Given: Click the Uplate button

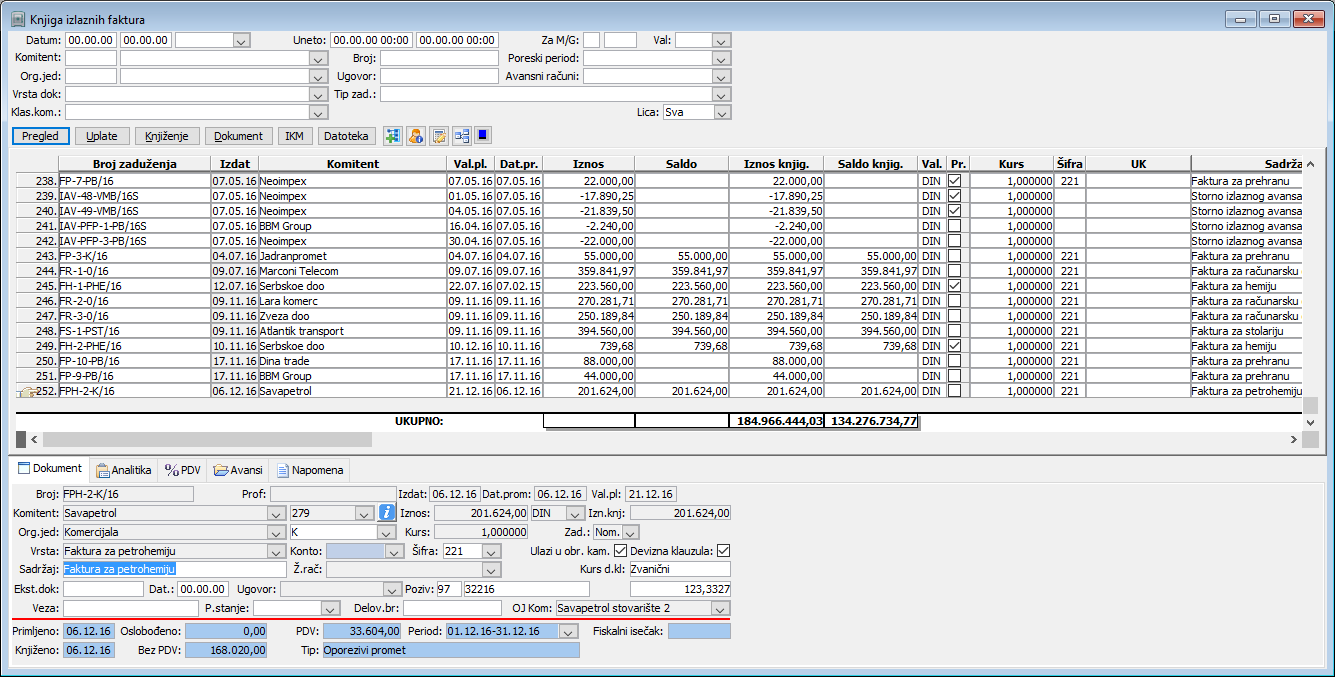Looking at the screenshot, I should (102, 136).
